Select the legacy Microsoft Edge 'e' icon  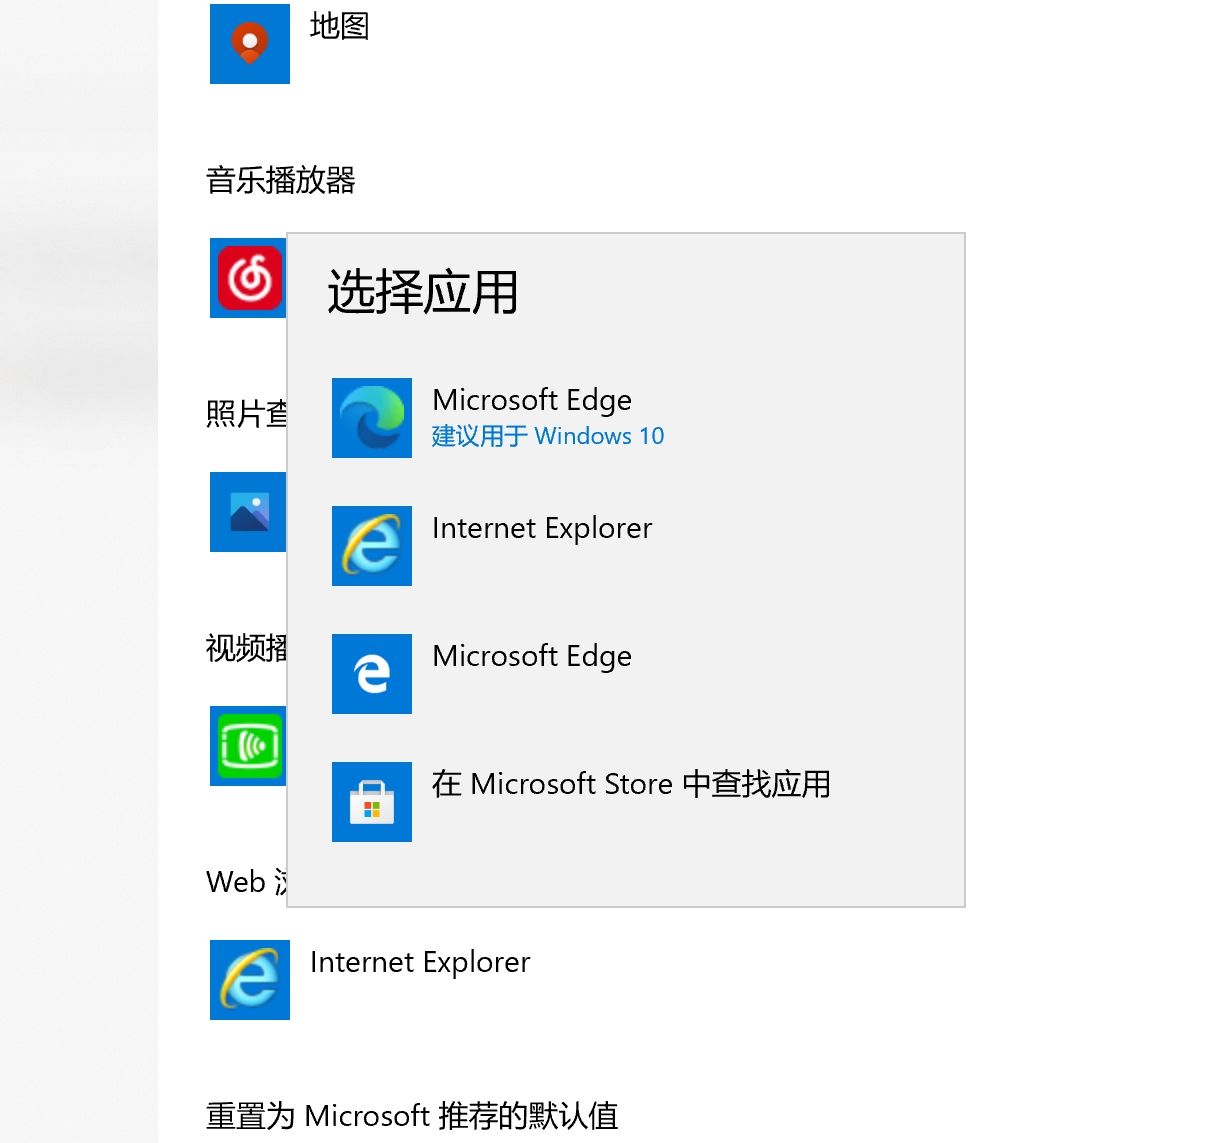pos(371,674)
